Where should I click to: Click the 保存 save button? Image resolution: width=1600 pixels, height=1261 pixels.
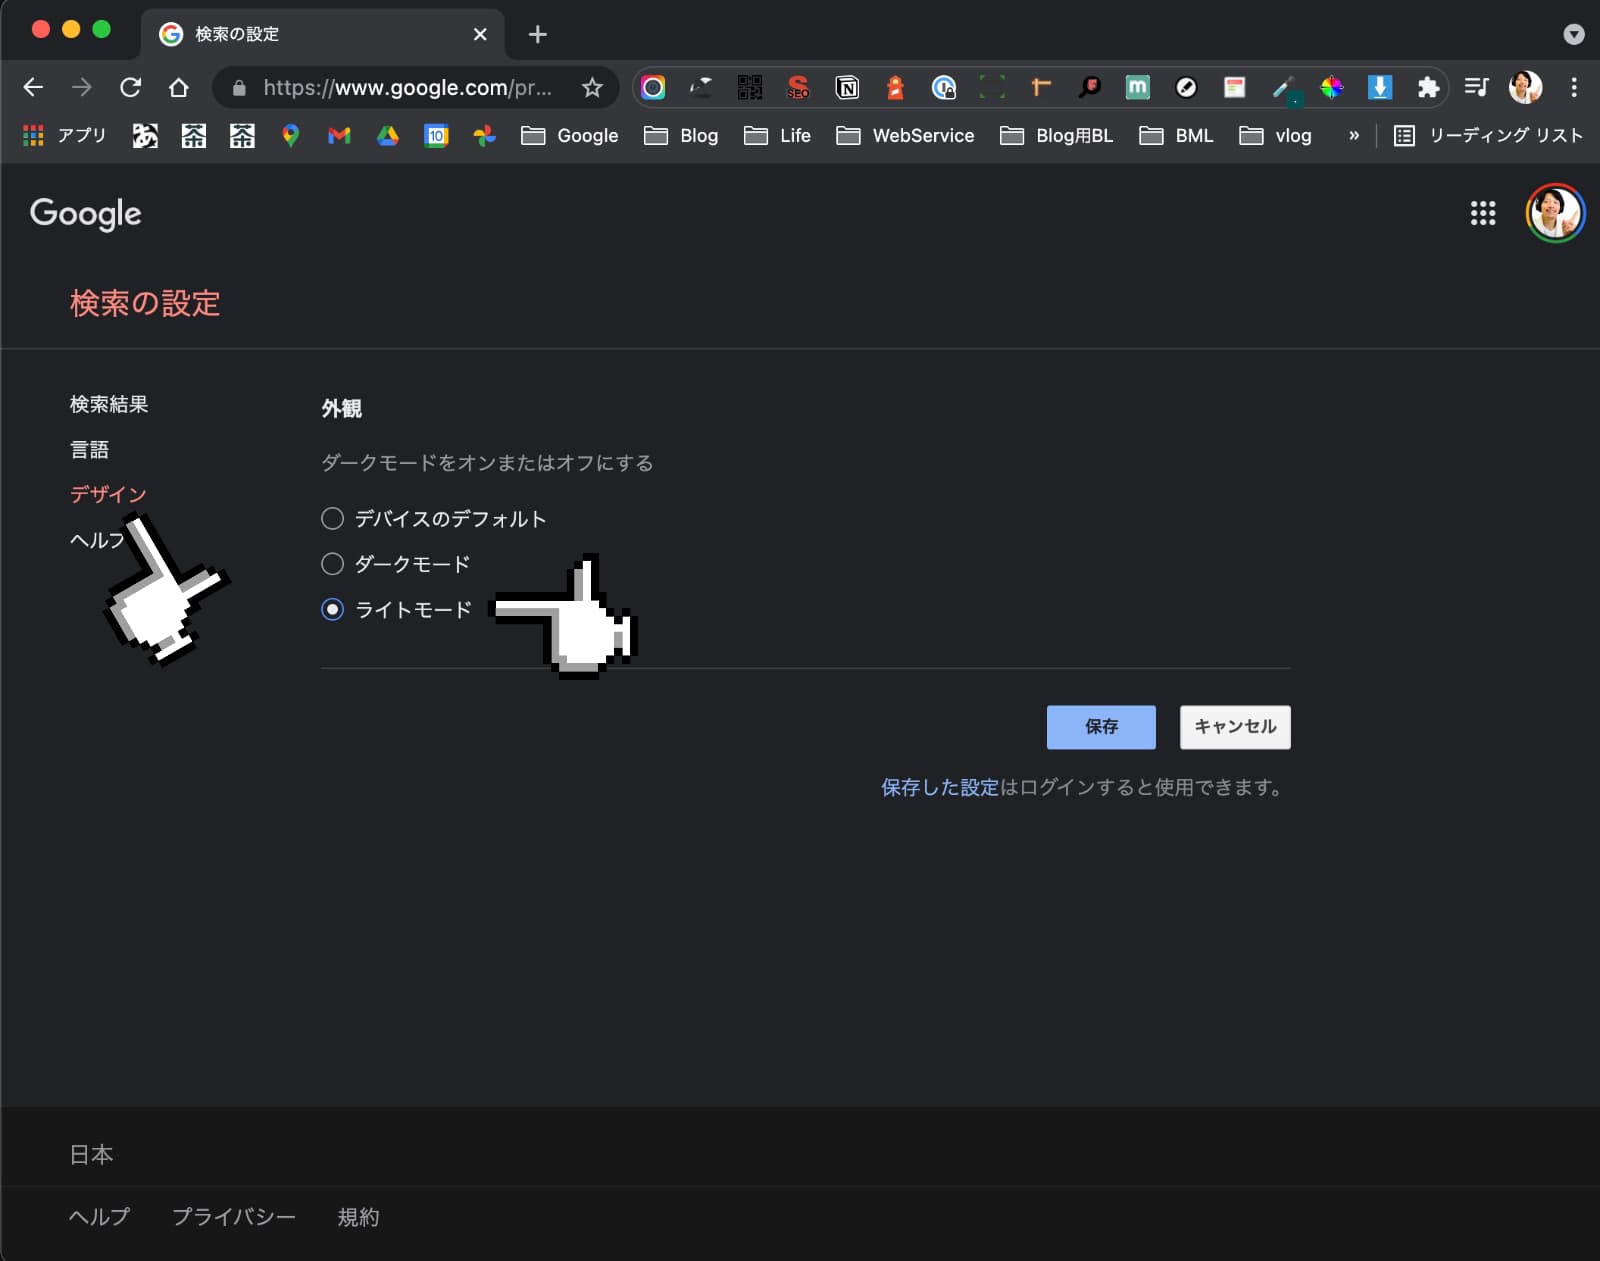pos(1101,727)
